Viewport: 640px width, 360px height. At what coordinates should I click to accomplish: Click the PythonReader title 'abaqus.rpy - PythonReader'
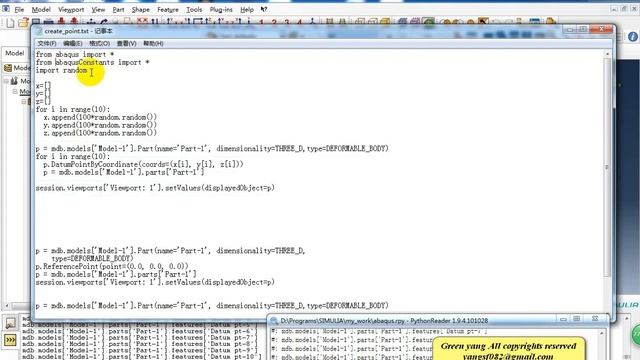[x=384, y=321]
